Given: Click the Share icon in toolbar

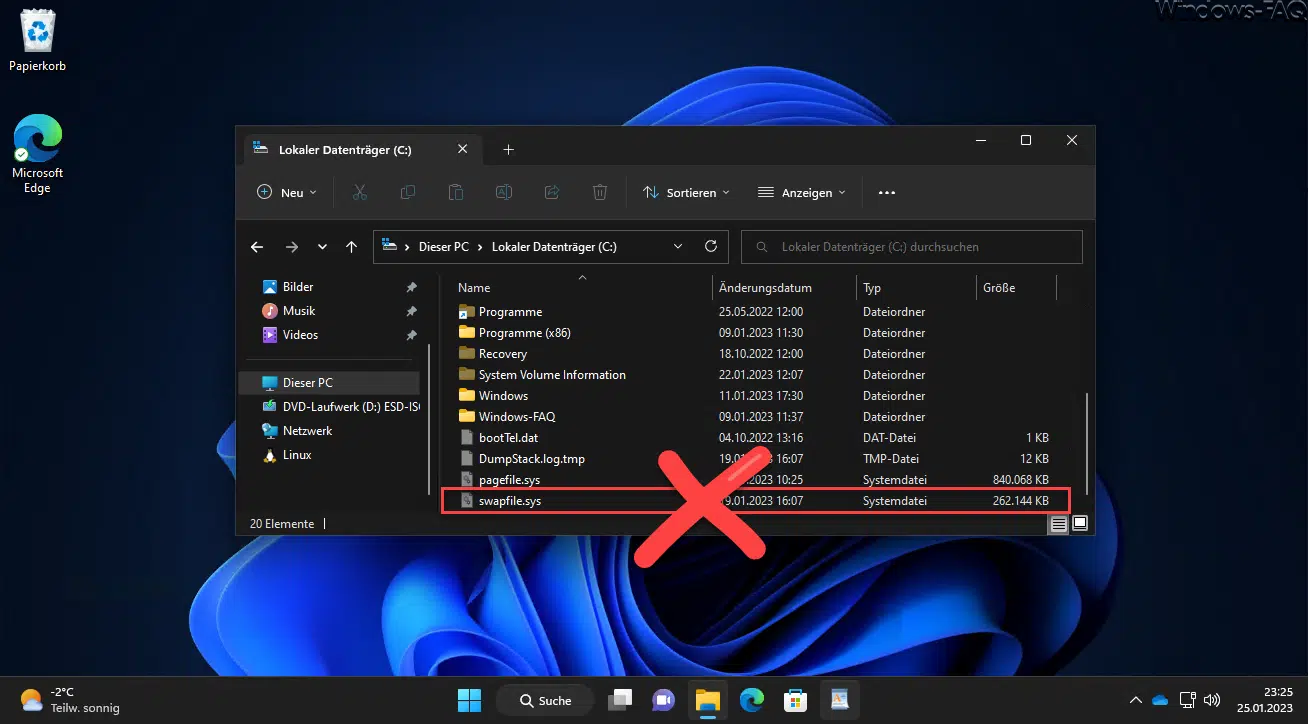Looking at the screenshot, I should point(552,192).
